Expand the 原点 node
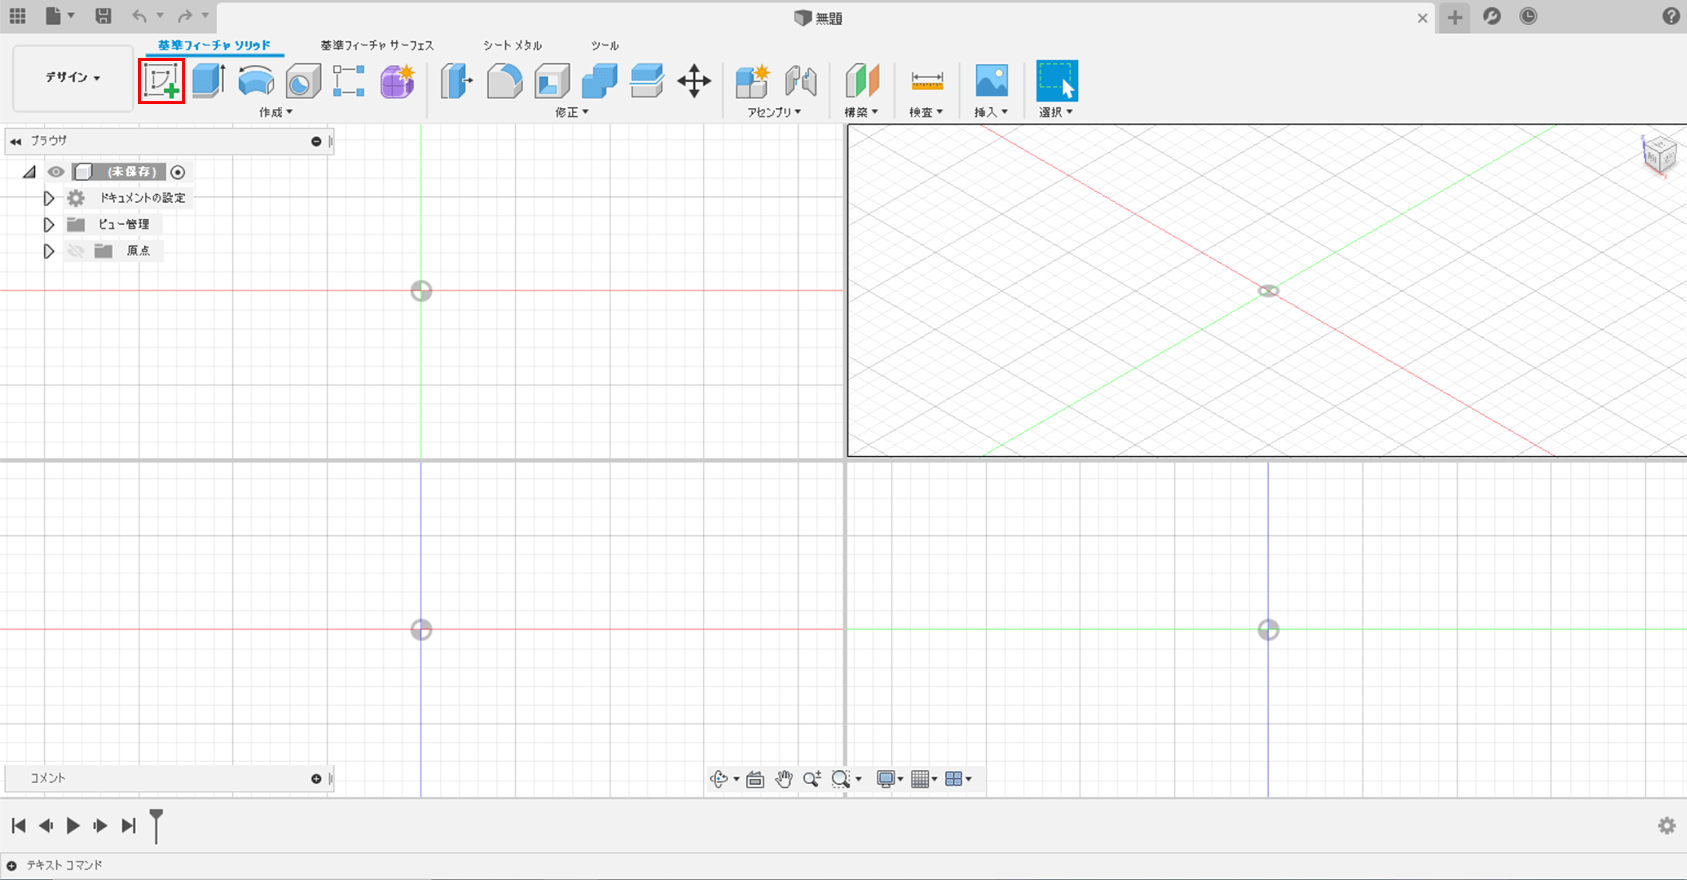This screenshot has height=880, width=1687. [48, 251]
